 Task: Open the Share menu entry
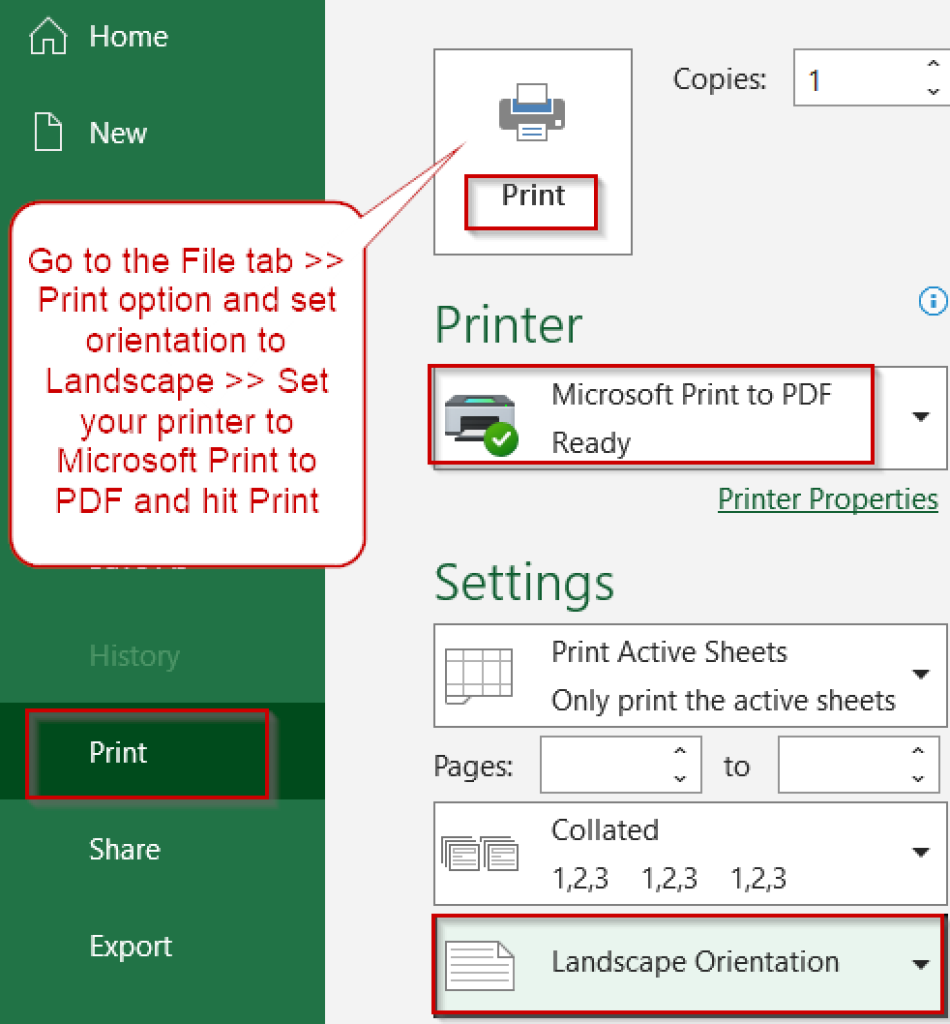124,849
